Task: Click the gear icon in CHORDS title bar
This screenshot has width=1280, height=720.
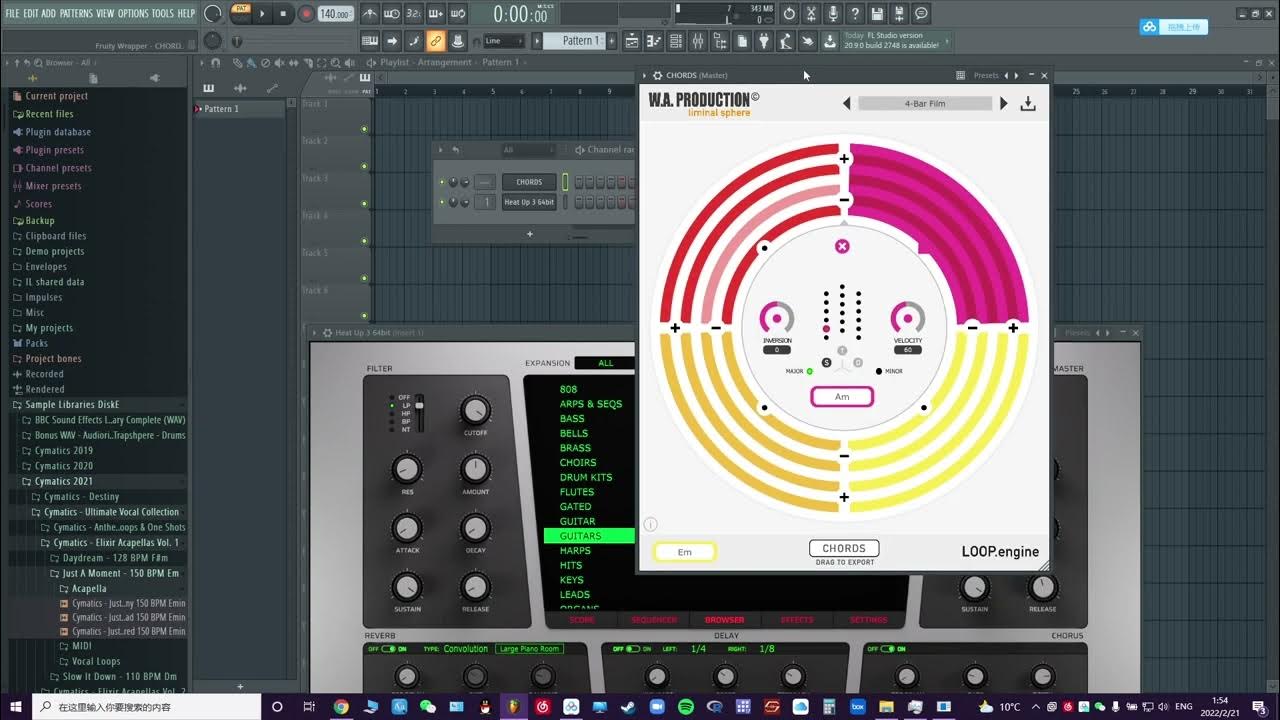Action: coord(657,75)
